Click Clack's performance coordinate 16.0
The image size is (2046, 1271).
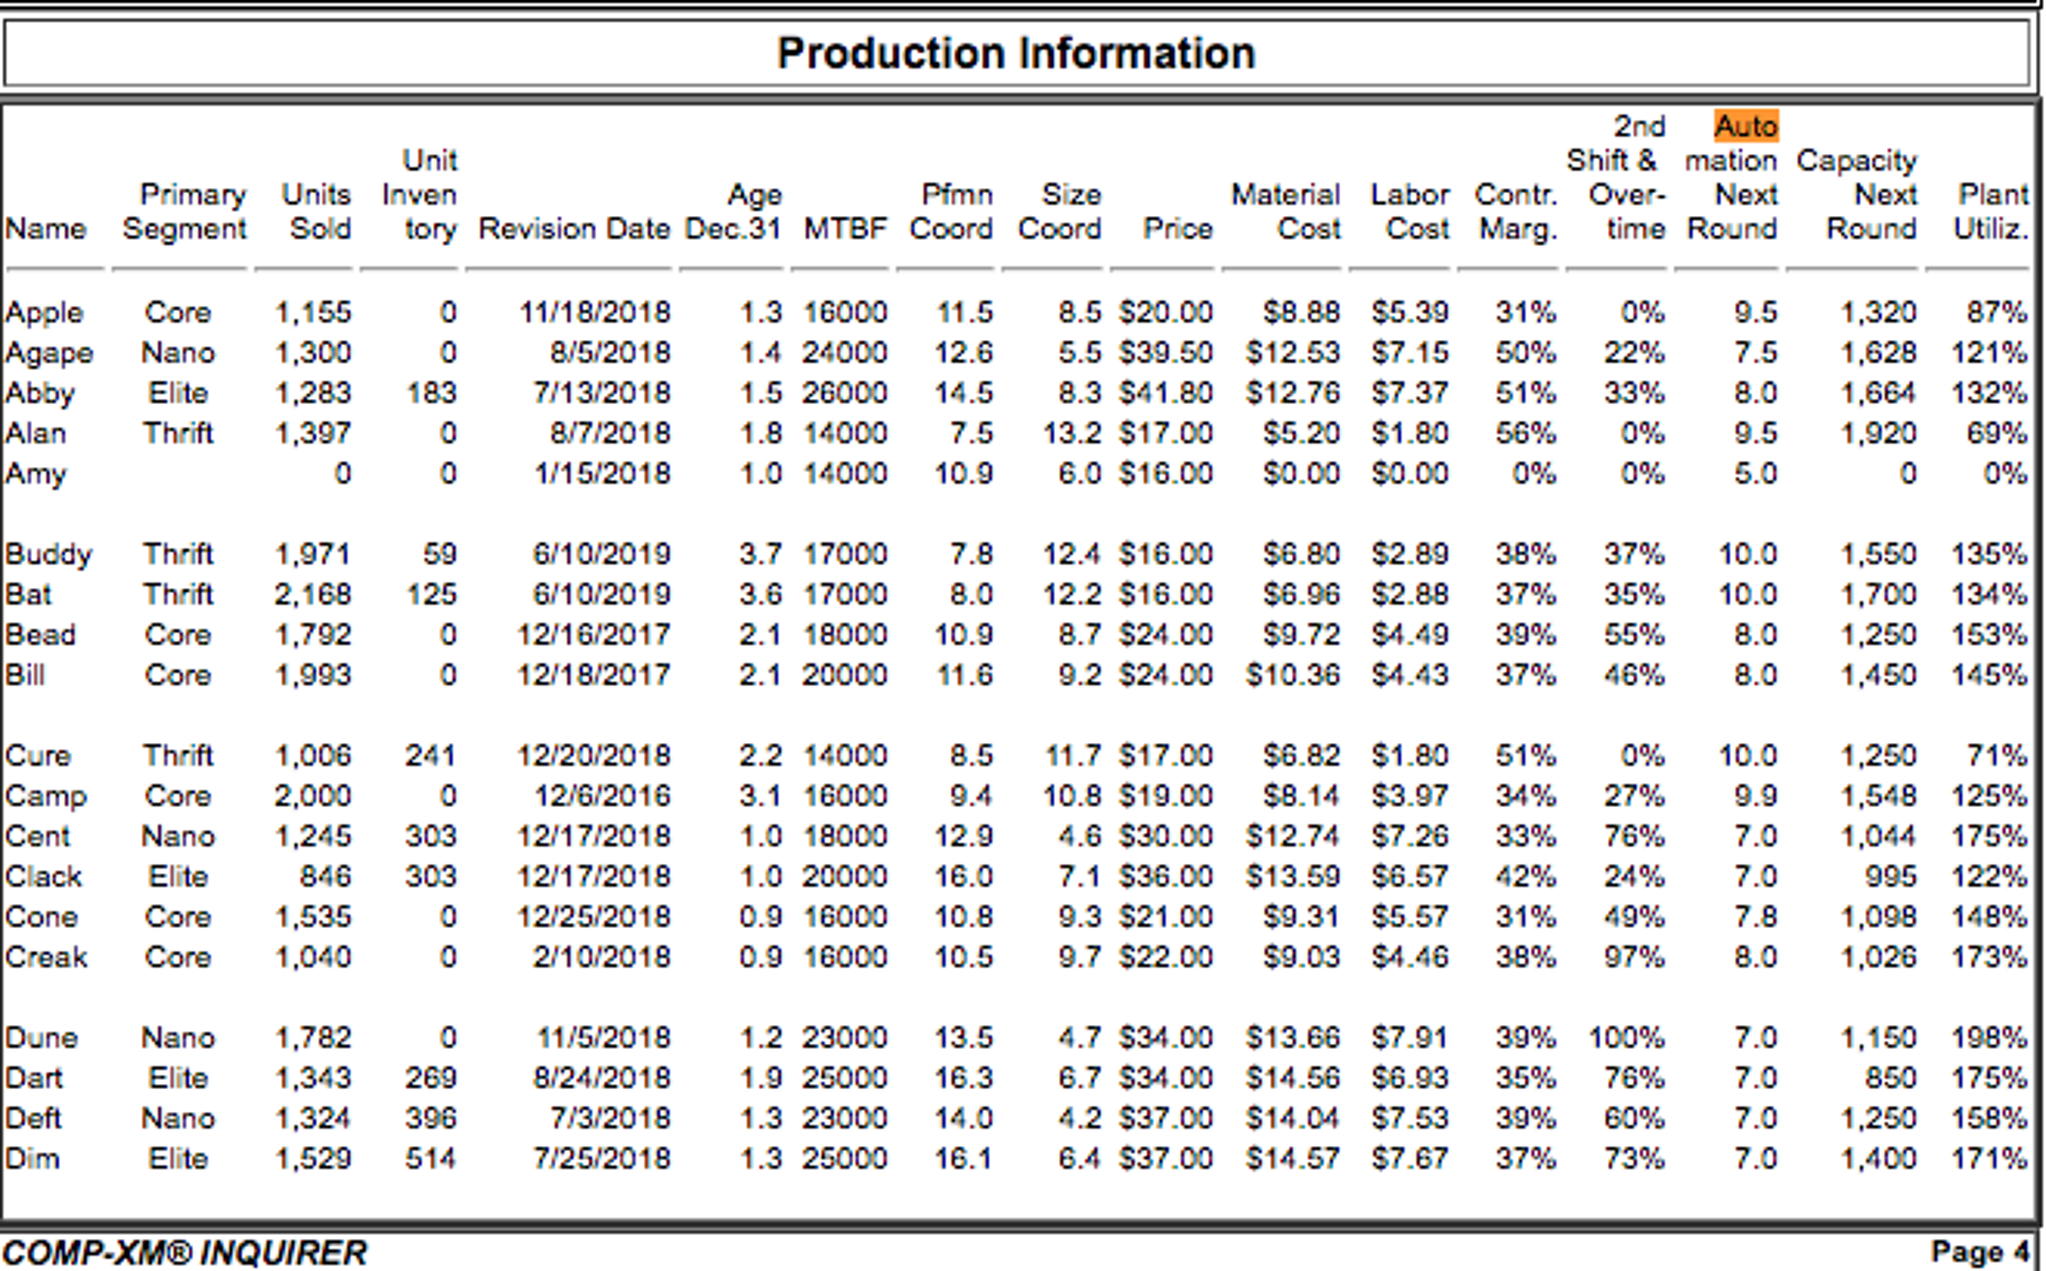pyautogui.click(x=963, y=877)
